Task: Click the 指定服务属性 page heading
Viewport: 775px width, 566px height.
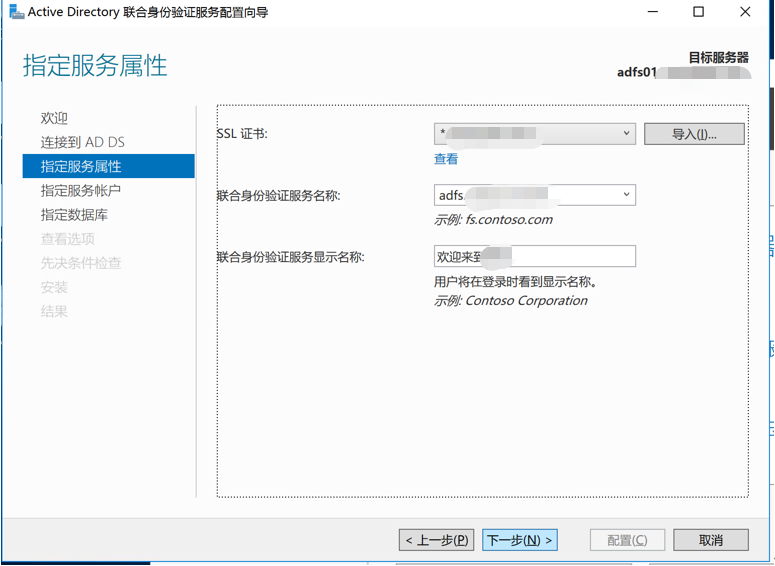Action: 95,66
